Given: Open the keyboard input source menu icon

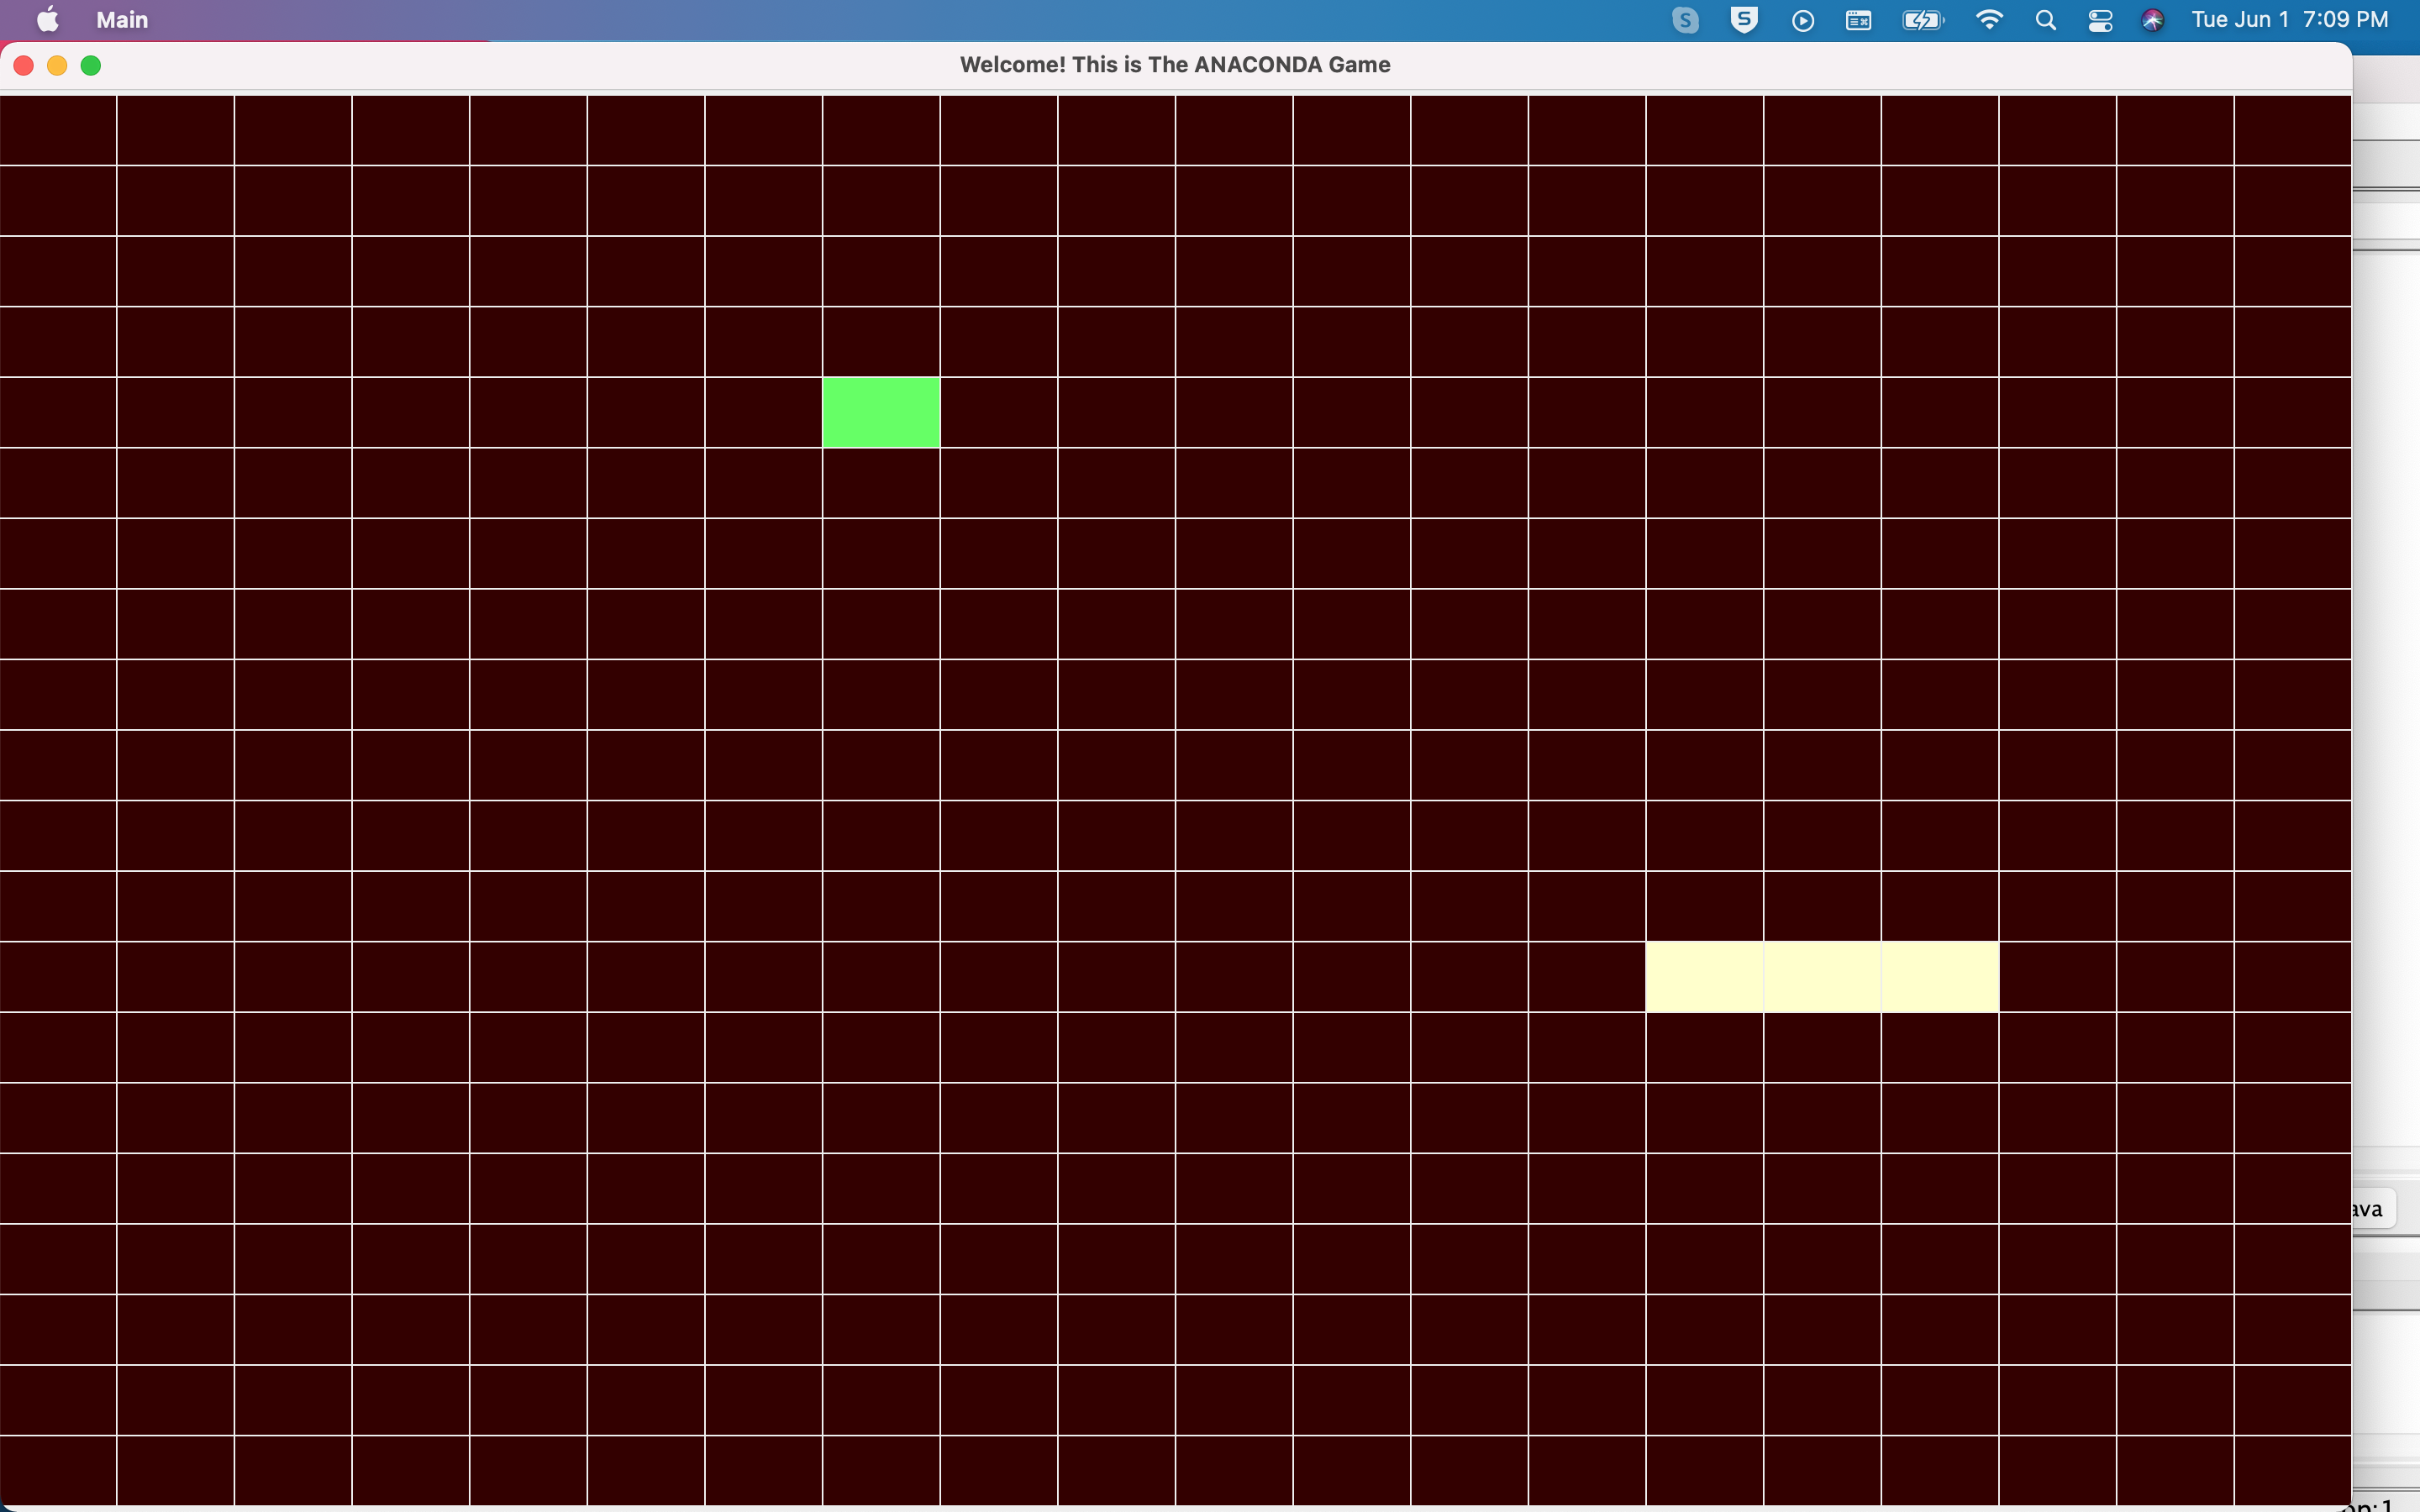Looking at the screenshot, I should (1859, 20).
